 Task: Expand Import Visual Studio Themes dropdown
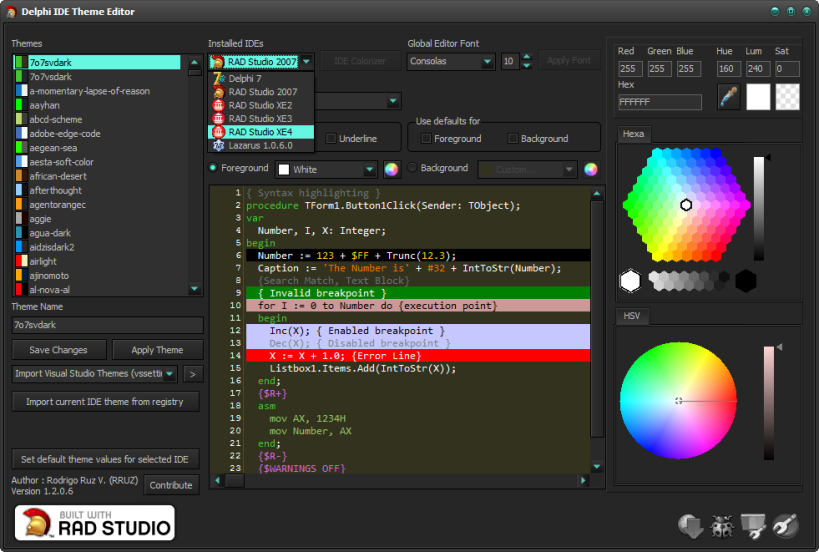point(169,374)
